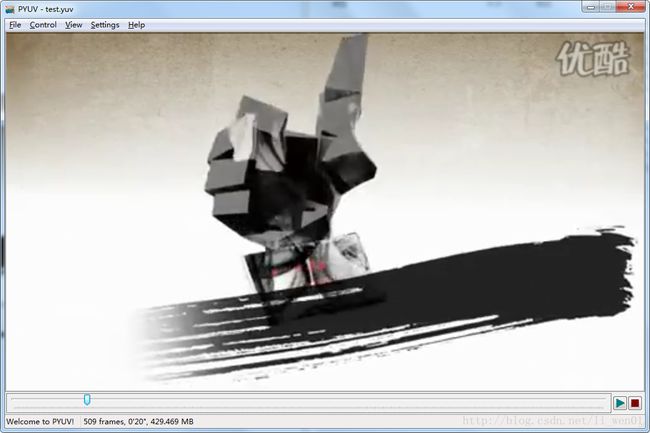Click the video frame display area
Image resolution: width=650 pixels, height=433 pixels.
(325, 211)
